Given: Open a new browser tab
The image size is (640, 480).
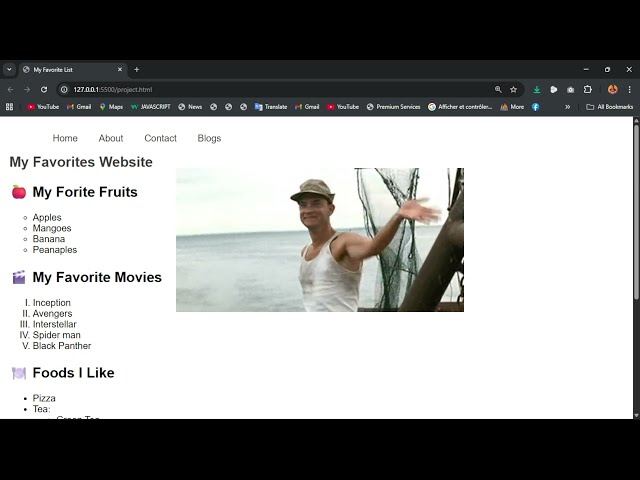Looking at the screenshot, I should coord(137,69).
